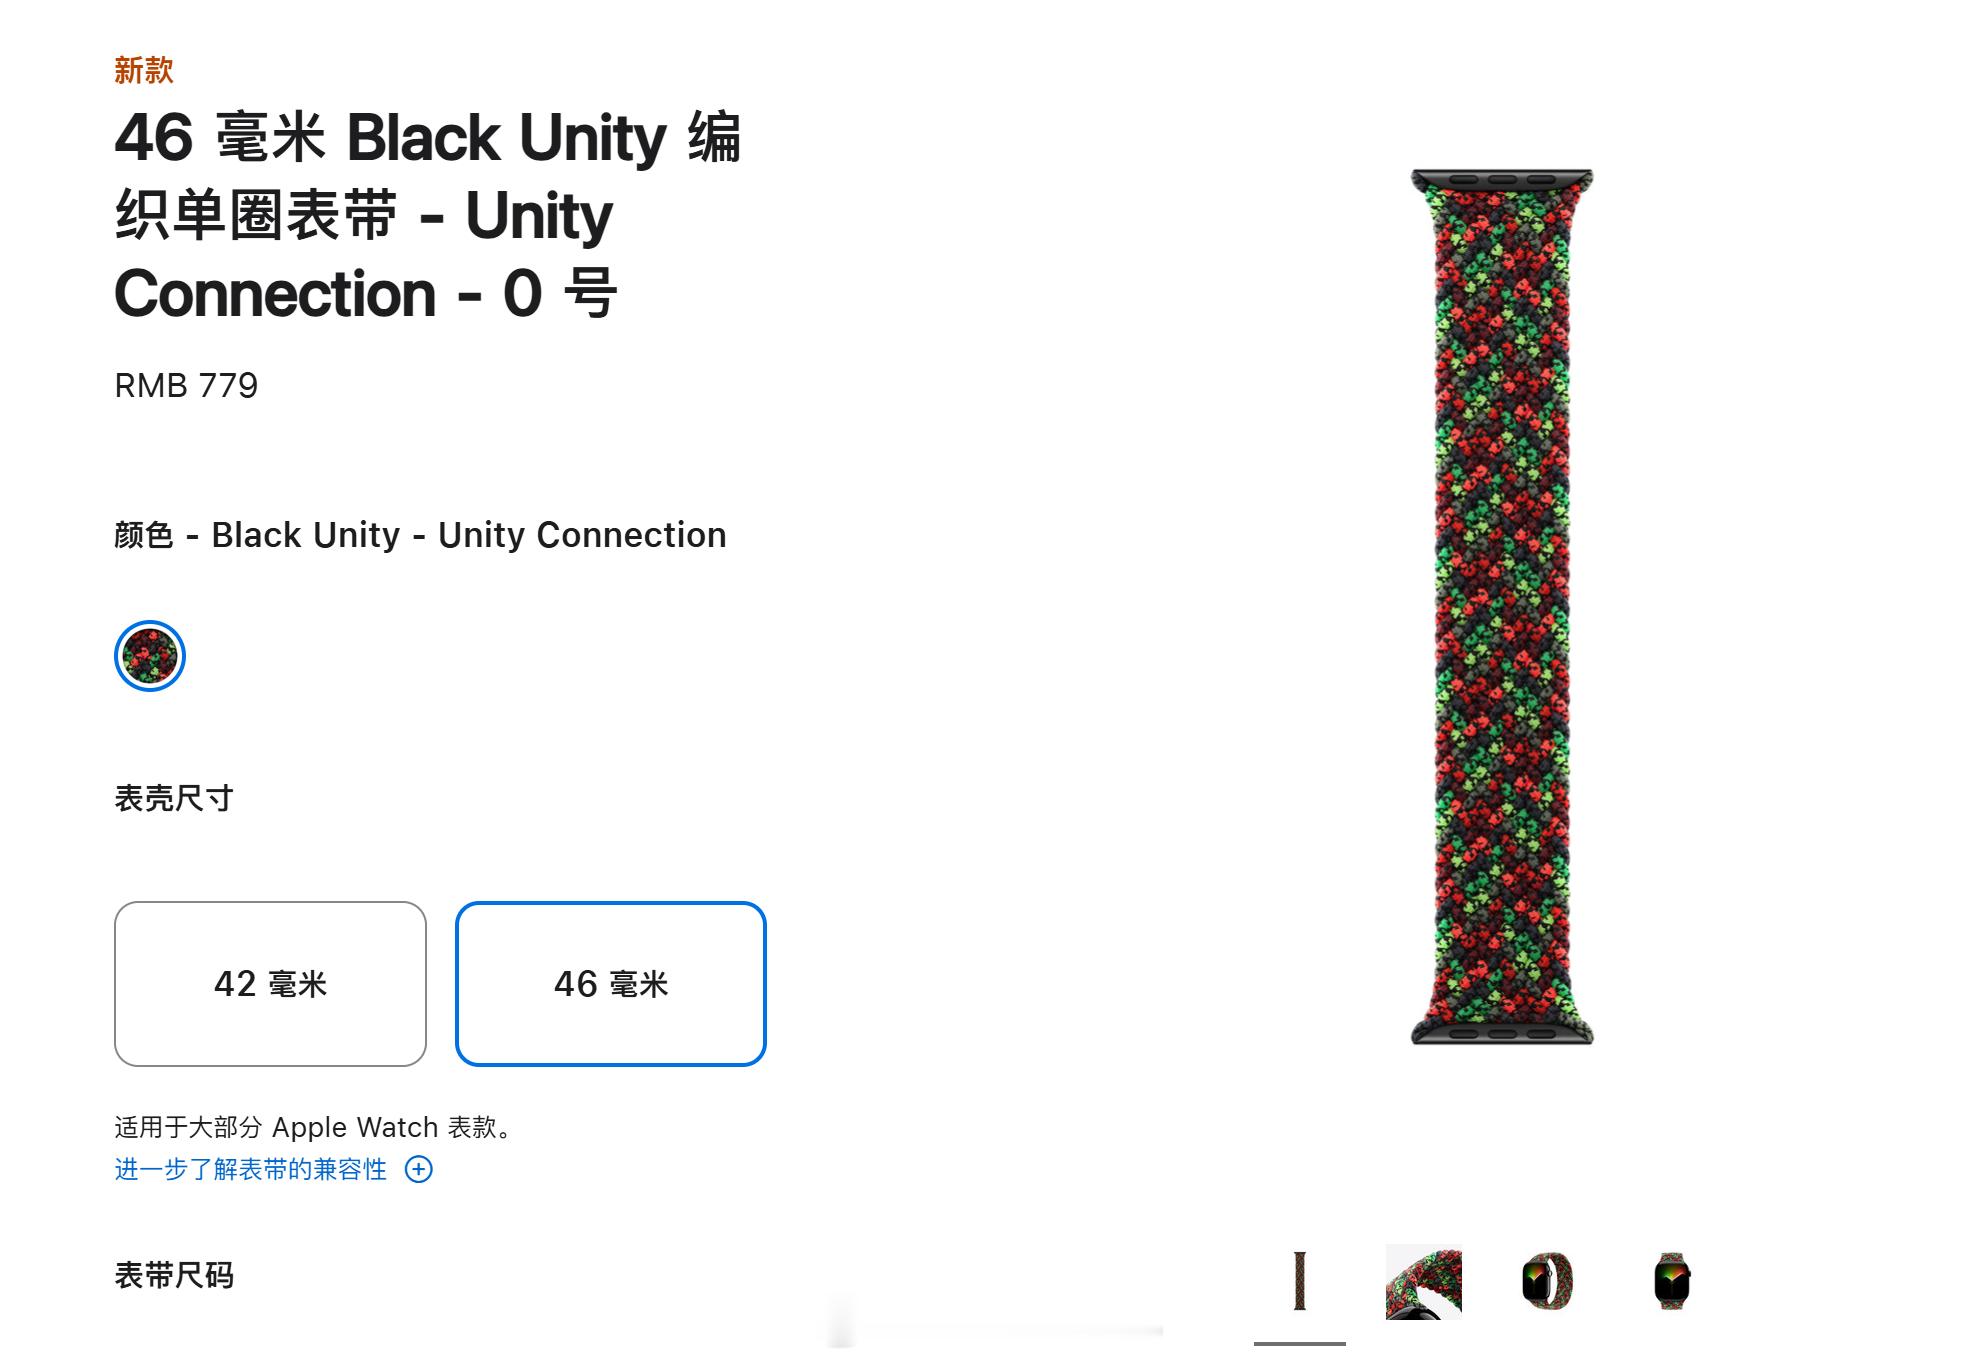The height and width of the screenshot is (1366, 1982).
Task: Click the 适用于大部分 Apple Watch 表款 text
Action: tap(314, 1127)
